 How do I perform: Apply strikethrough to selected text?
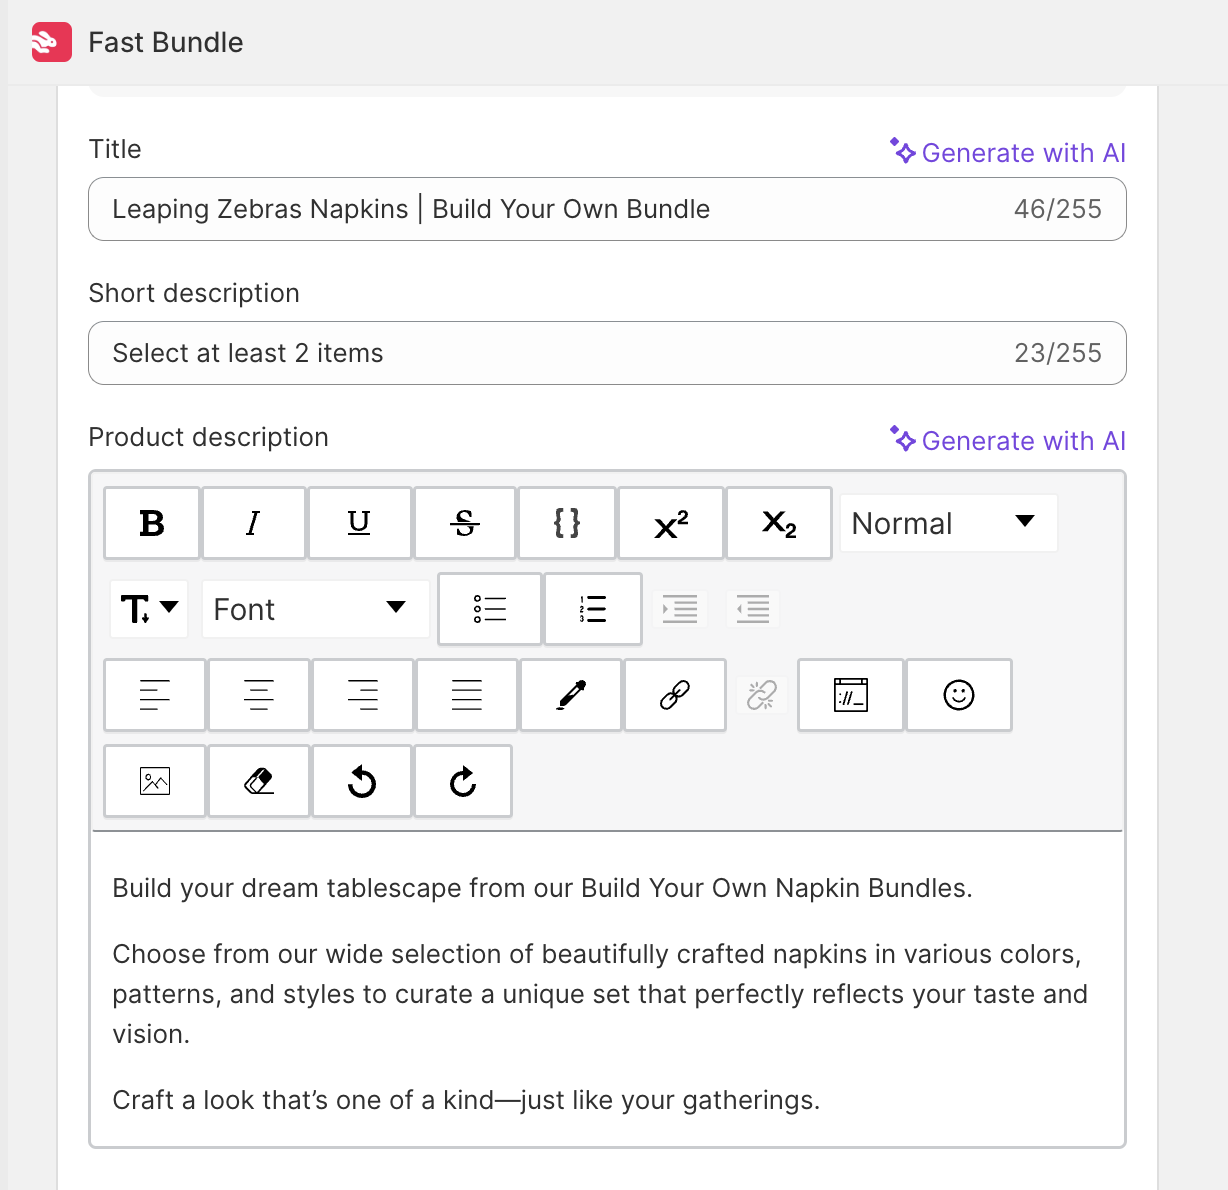pyautogui.click(x=465, y=523)
